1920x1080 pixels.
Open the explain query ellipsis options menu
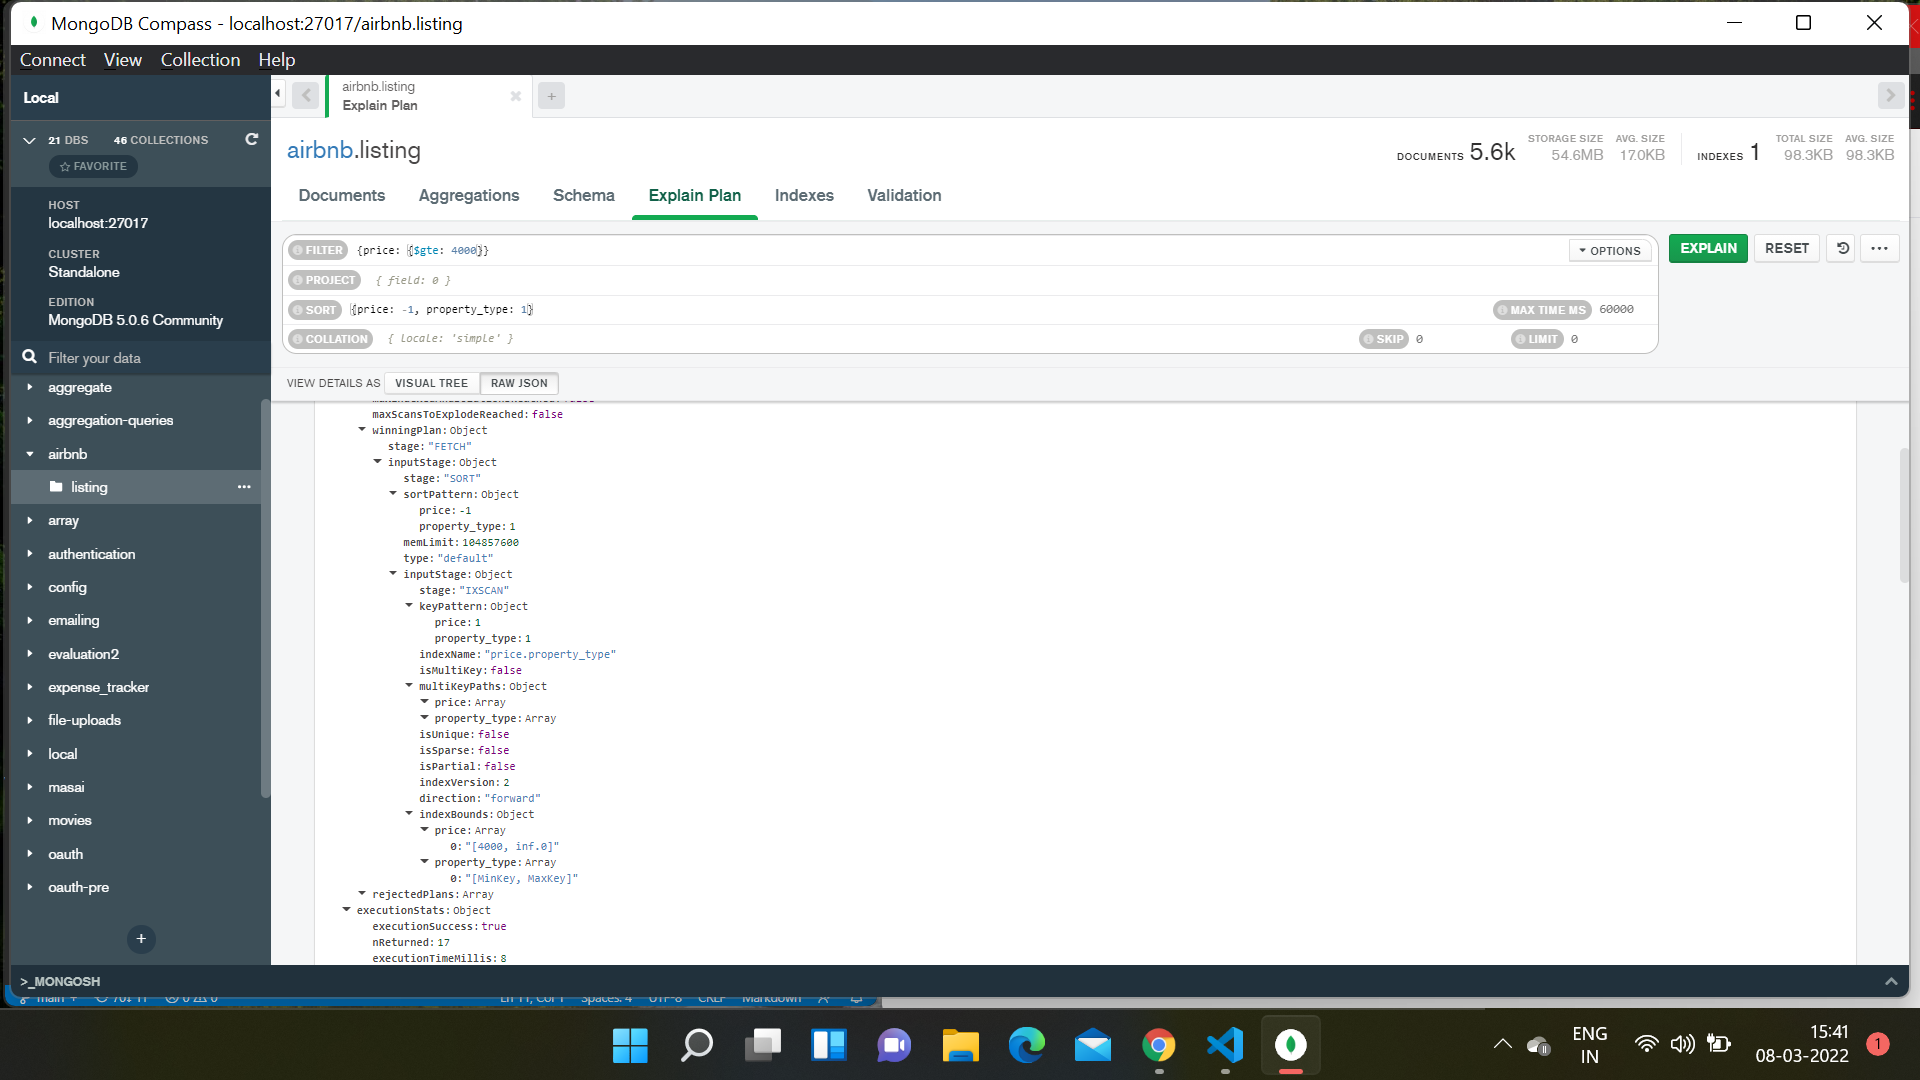(1879, 248)
